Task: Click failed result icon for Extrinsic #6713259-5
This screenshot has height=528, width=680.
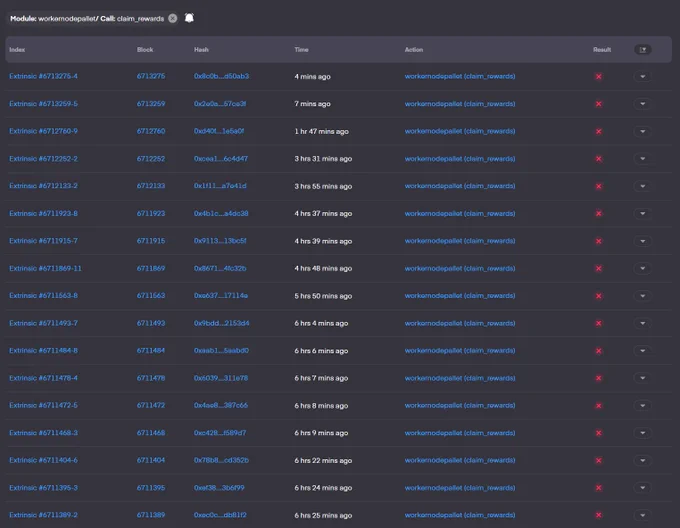Action: pyautogui.click(x=598, y=104)
